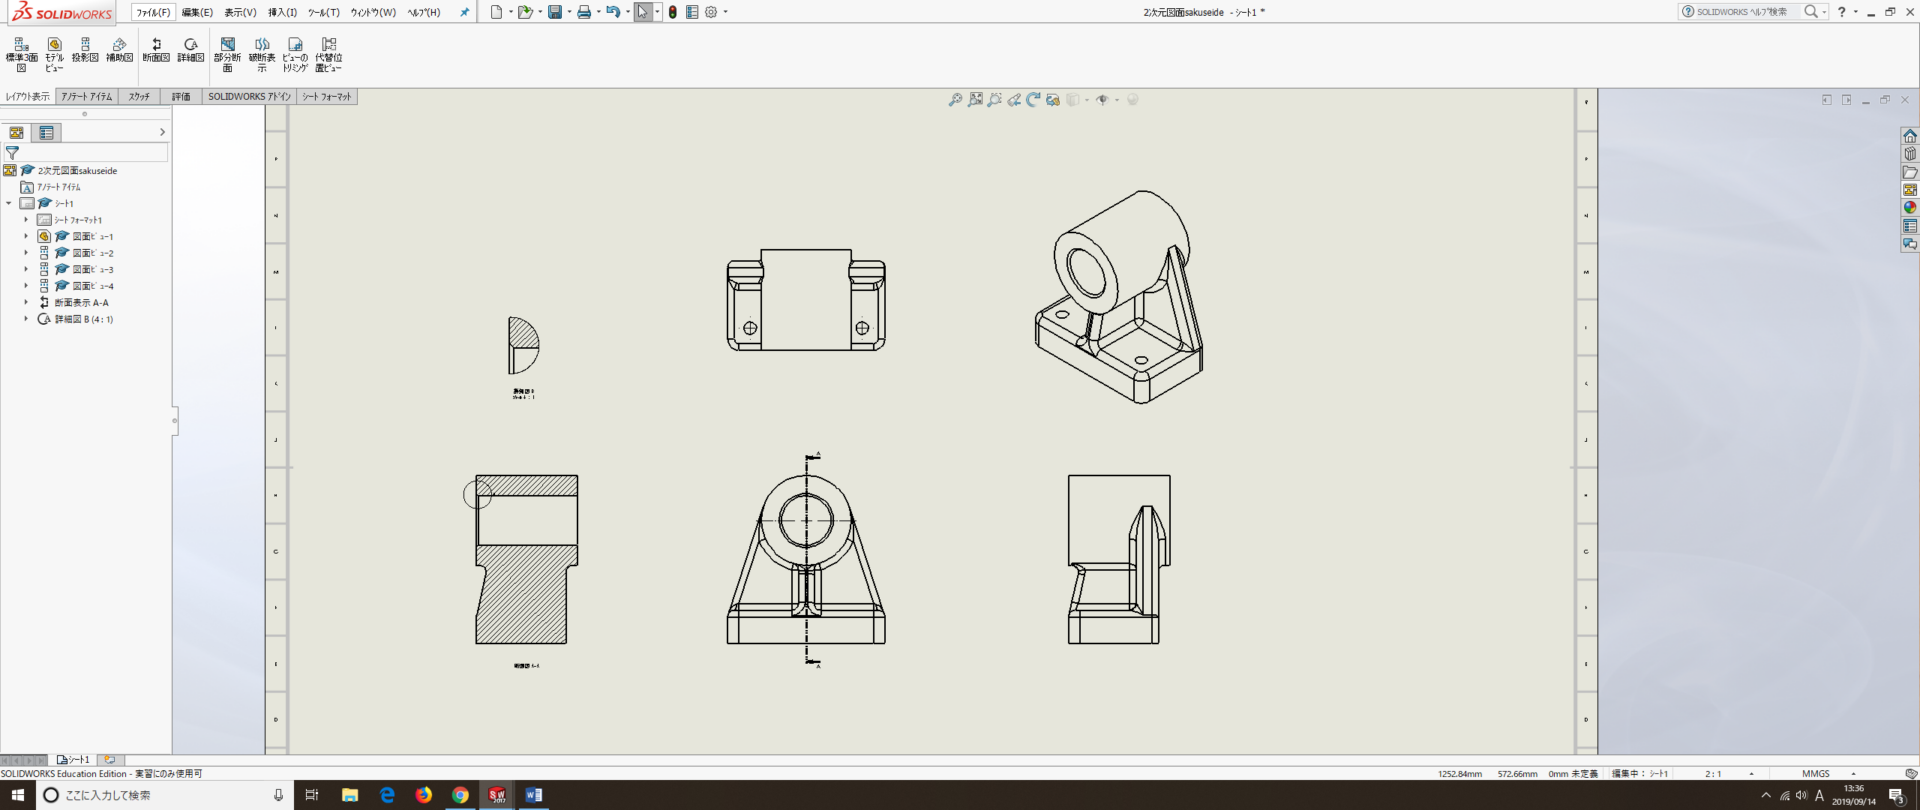Select the Crop View (ビューのトリミング) tool
The image size is (1920, 810).
(295, 54)
